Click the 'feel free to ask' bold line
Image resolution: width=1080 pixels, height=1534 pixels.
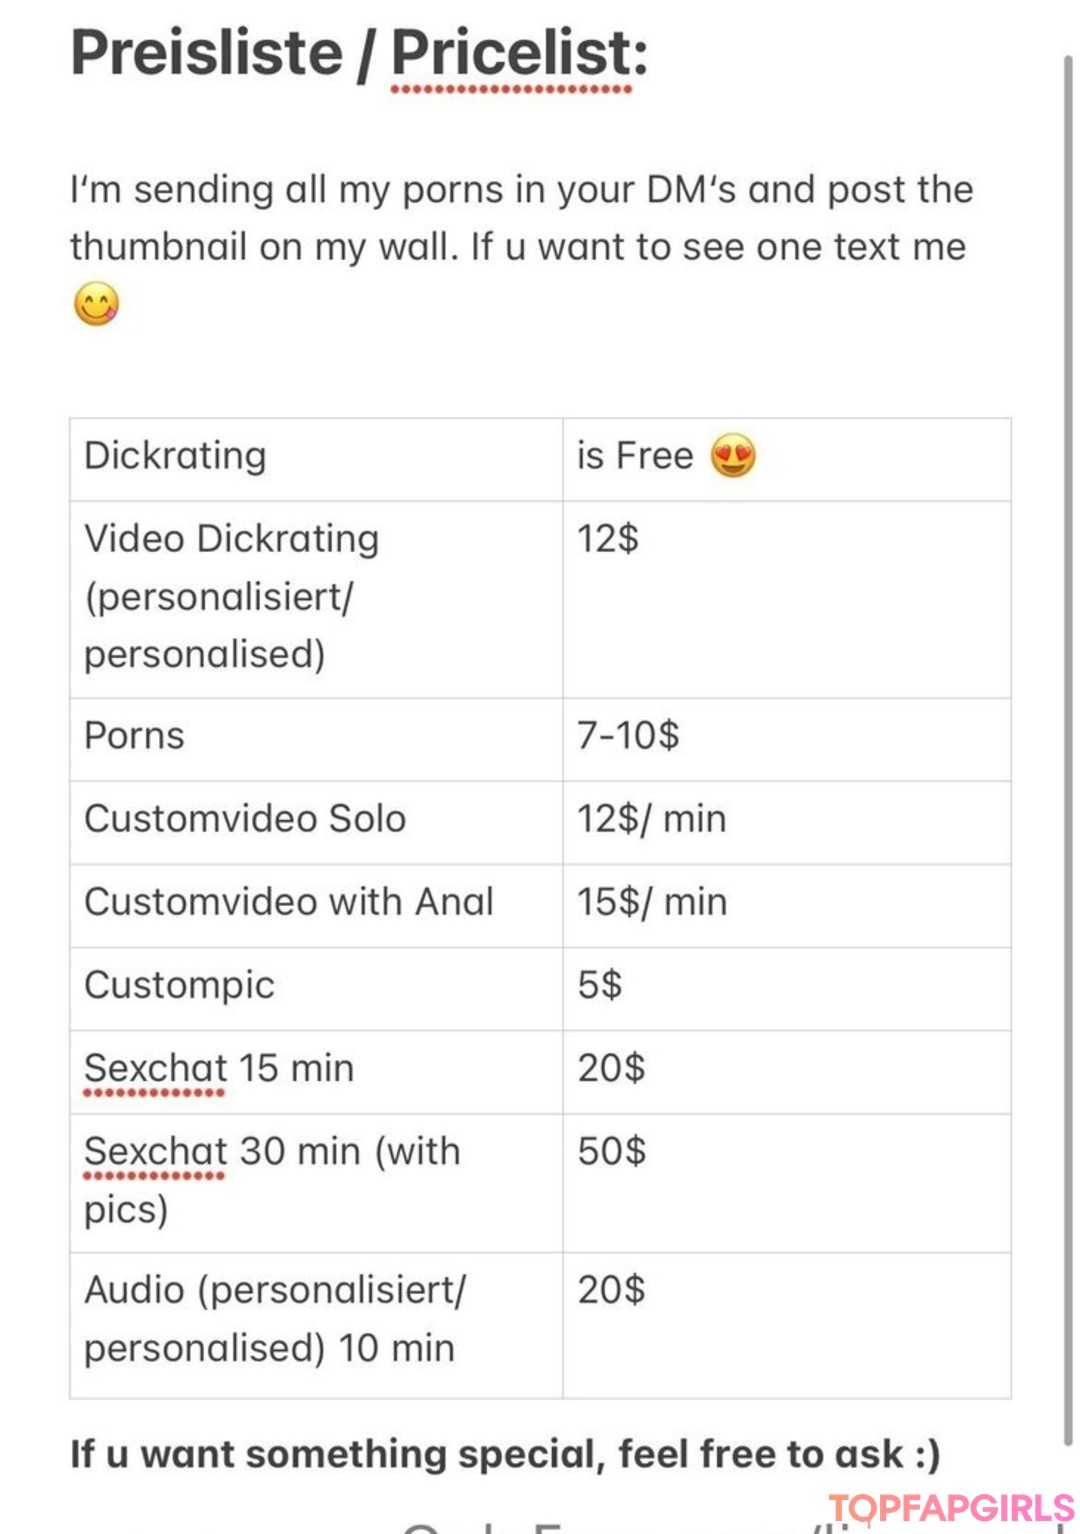click(505, 1454)
